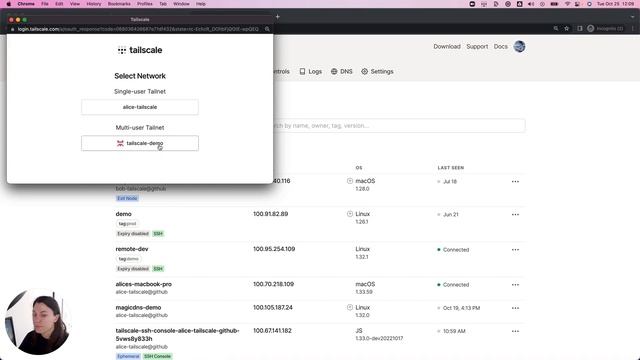Click IP address 100.95.254.109
The image size is (640, 360).
tap(274, 249)
